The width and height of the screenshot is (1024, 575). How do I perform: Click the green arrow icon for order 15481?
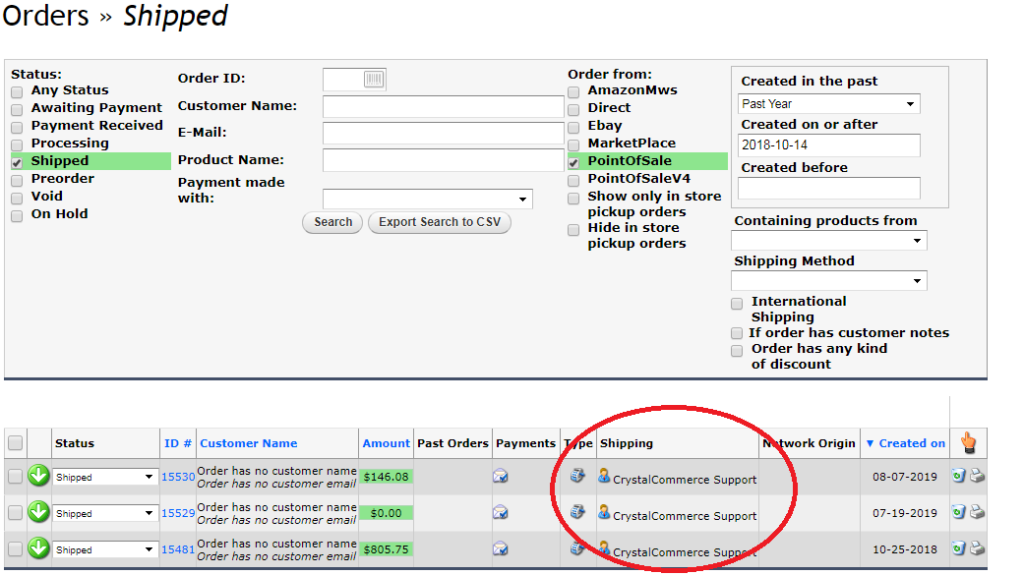tap(39, 548)
